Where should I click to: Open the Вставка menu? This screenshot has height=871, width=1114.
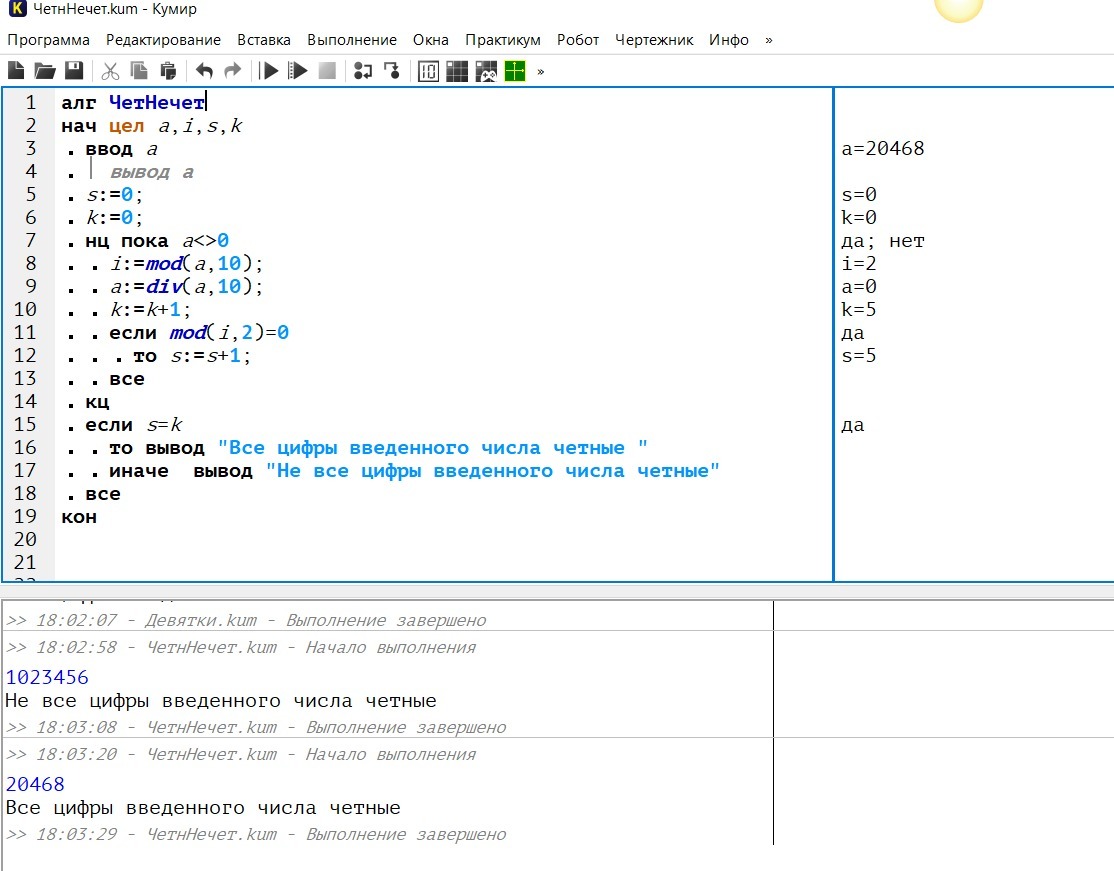point(264,40)
